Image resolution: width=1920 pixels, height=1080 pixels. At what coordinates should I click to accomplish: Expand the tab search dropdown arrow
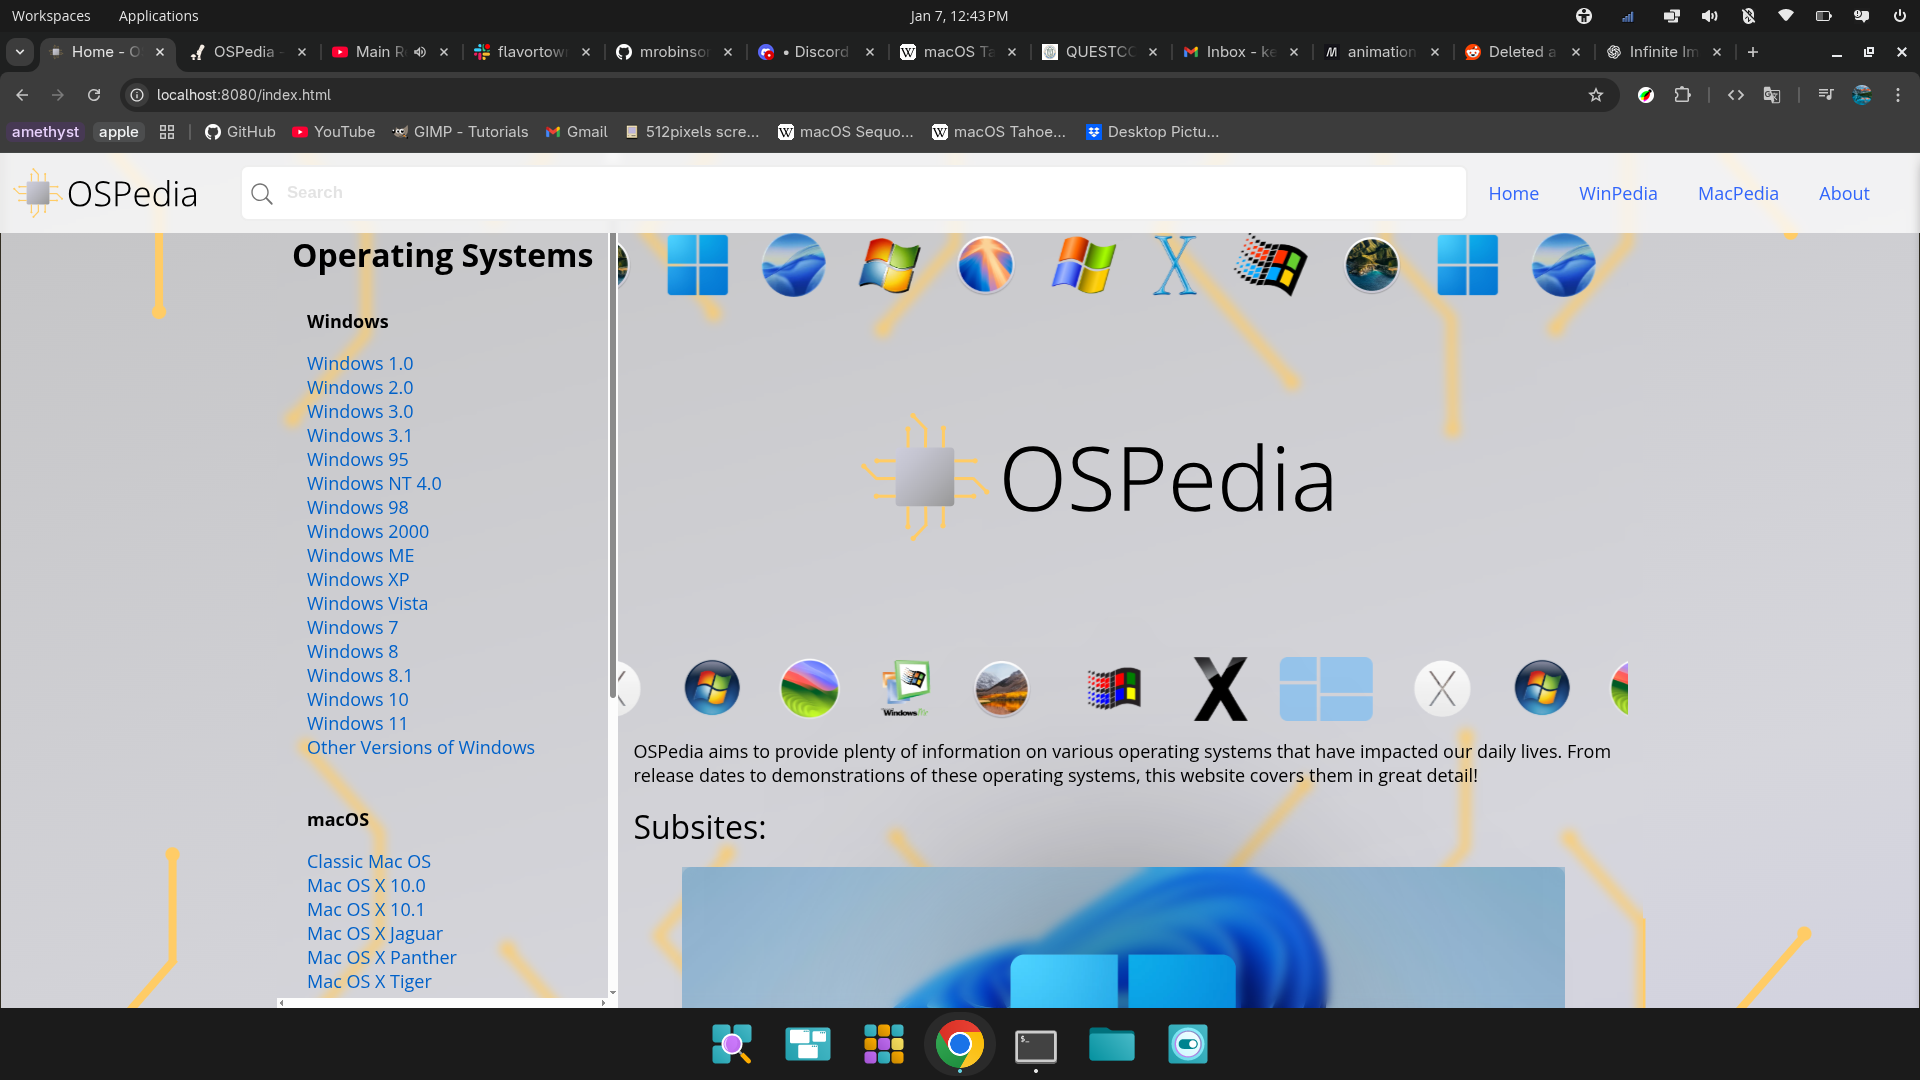point(20,52)
